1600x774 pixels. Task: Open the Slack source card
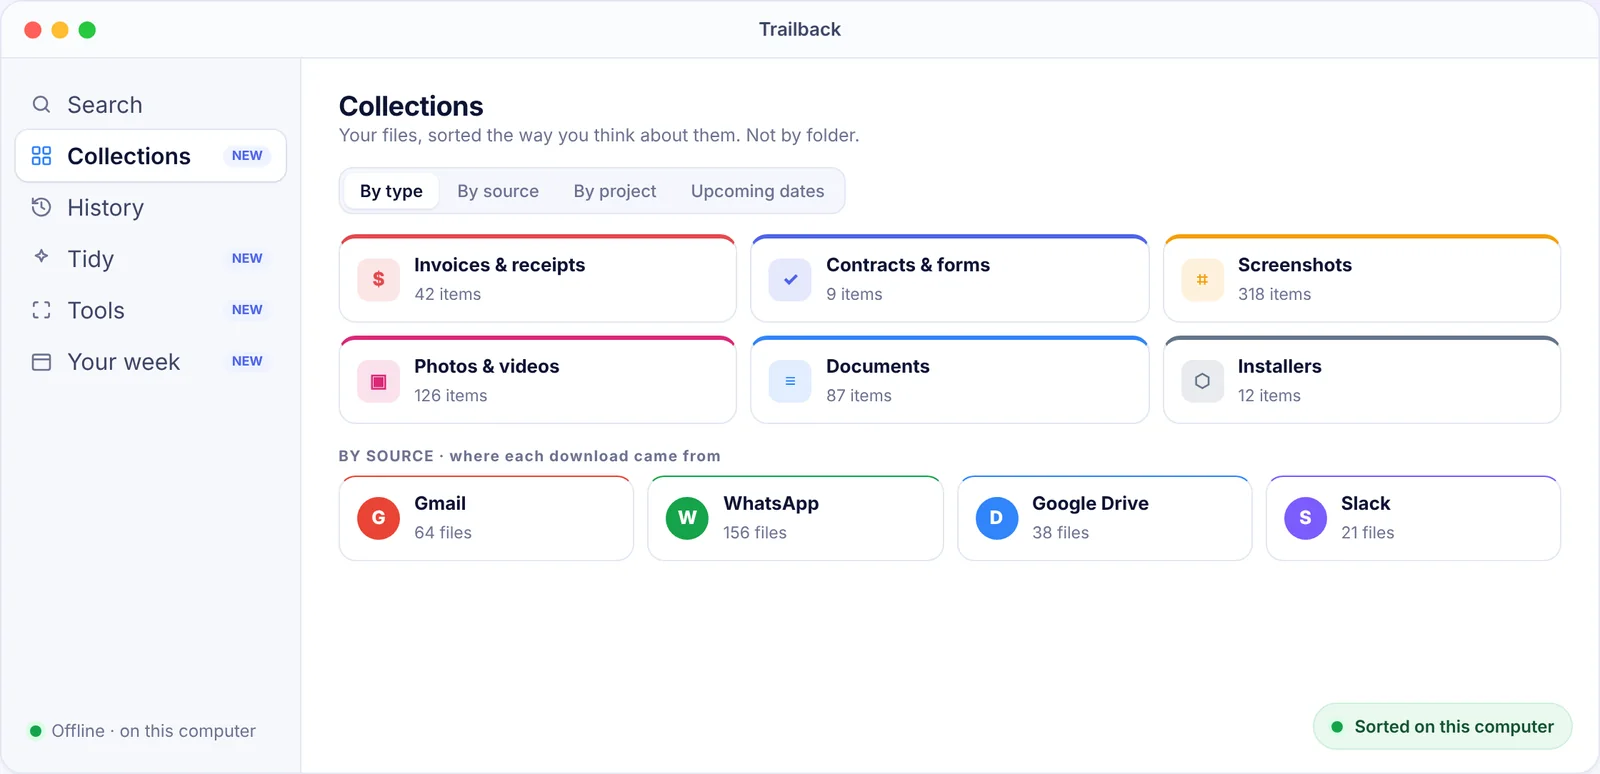(1413, 518)
